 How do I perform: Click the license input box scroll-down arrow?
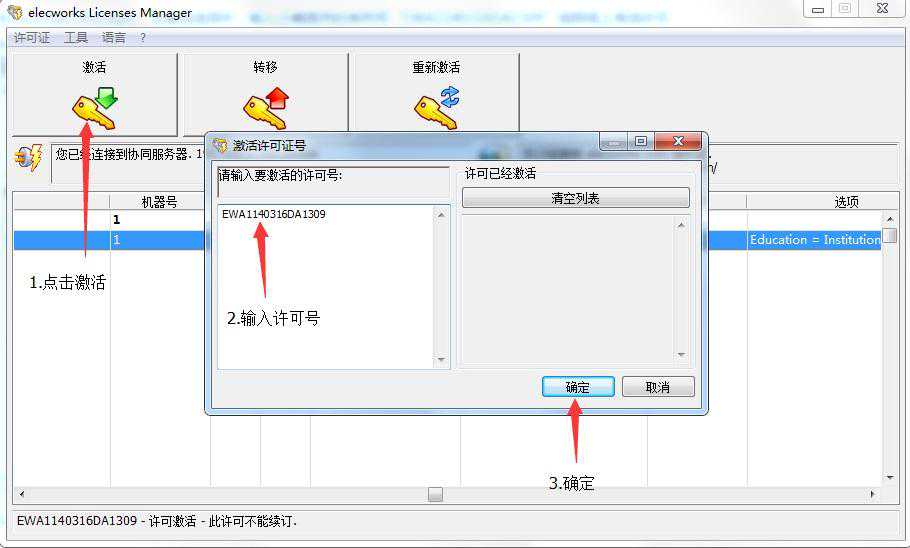point(441,360)
